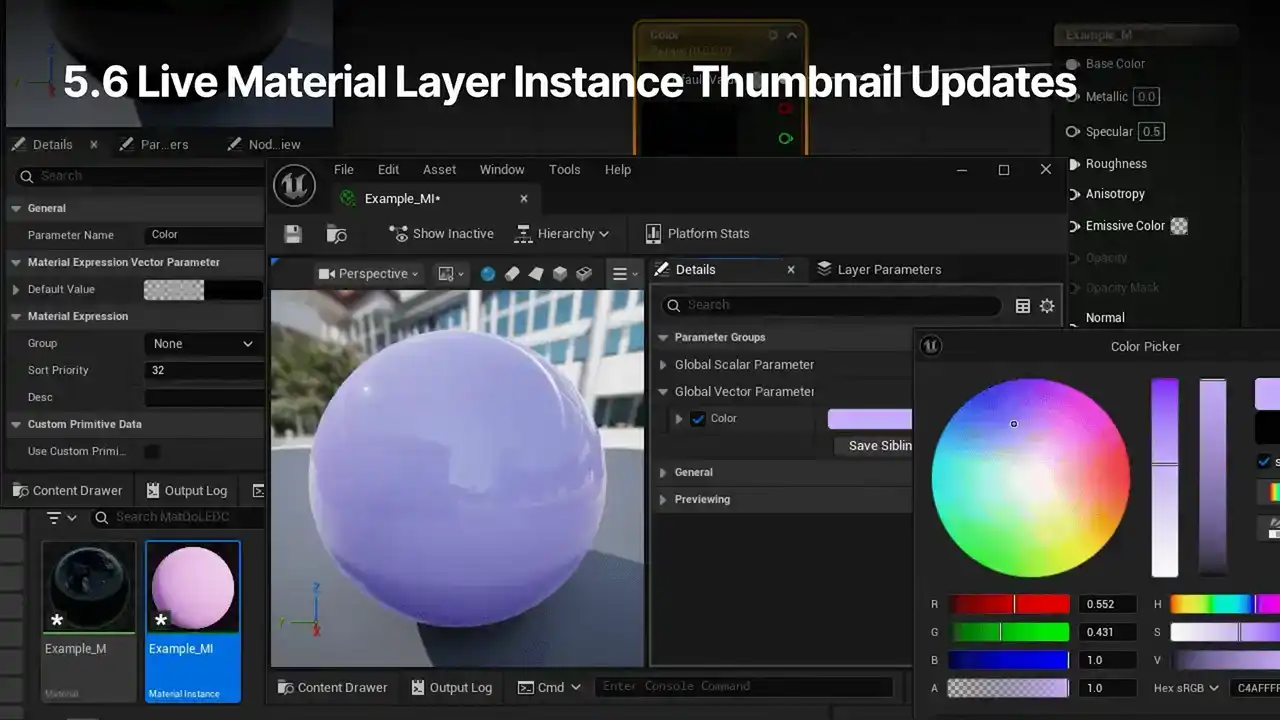Open the Perspective viewport dropdown
Image resolution: width=1280 pixels, height=720 pixels.
coord(369,274)
